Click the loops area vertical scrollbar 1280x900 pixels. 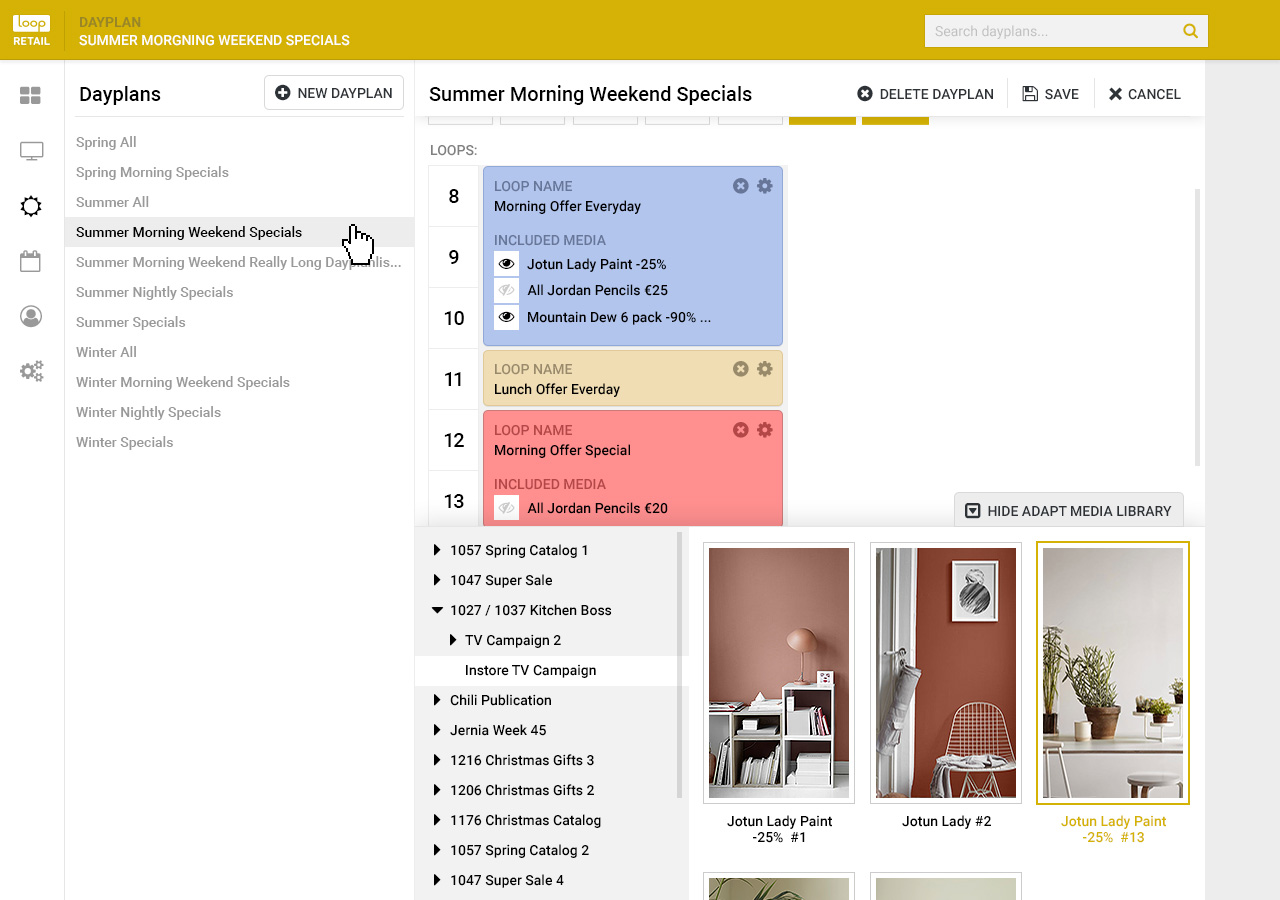pyautogui.click(x=1198, y=327)
